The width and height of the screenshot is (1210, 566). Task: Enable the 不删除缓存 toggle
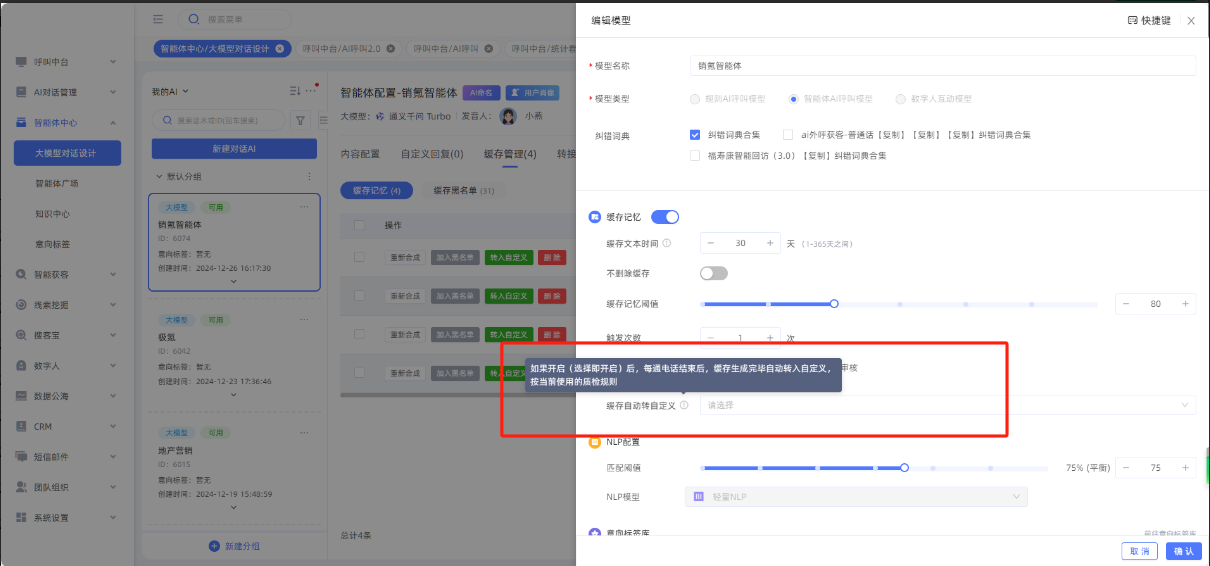point(714,273)
